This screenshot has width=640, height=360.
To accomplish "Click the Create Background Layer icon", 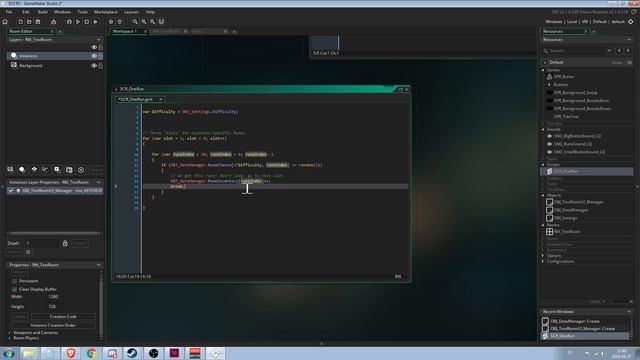I will (x=10, y=170).
